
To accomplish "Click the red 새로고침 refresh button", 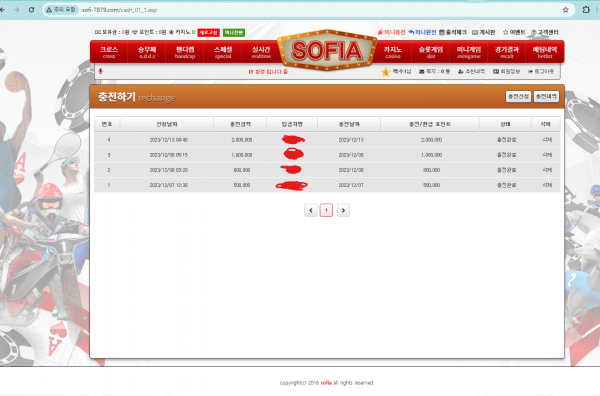I will tap(209, 33).
